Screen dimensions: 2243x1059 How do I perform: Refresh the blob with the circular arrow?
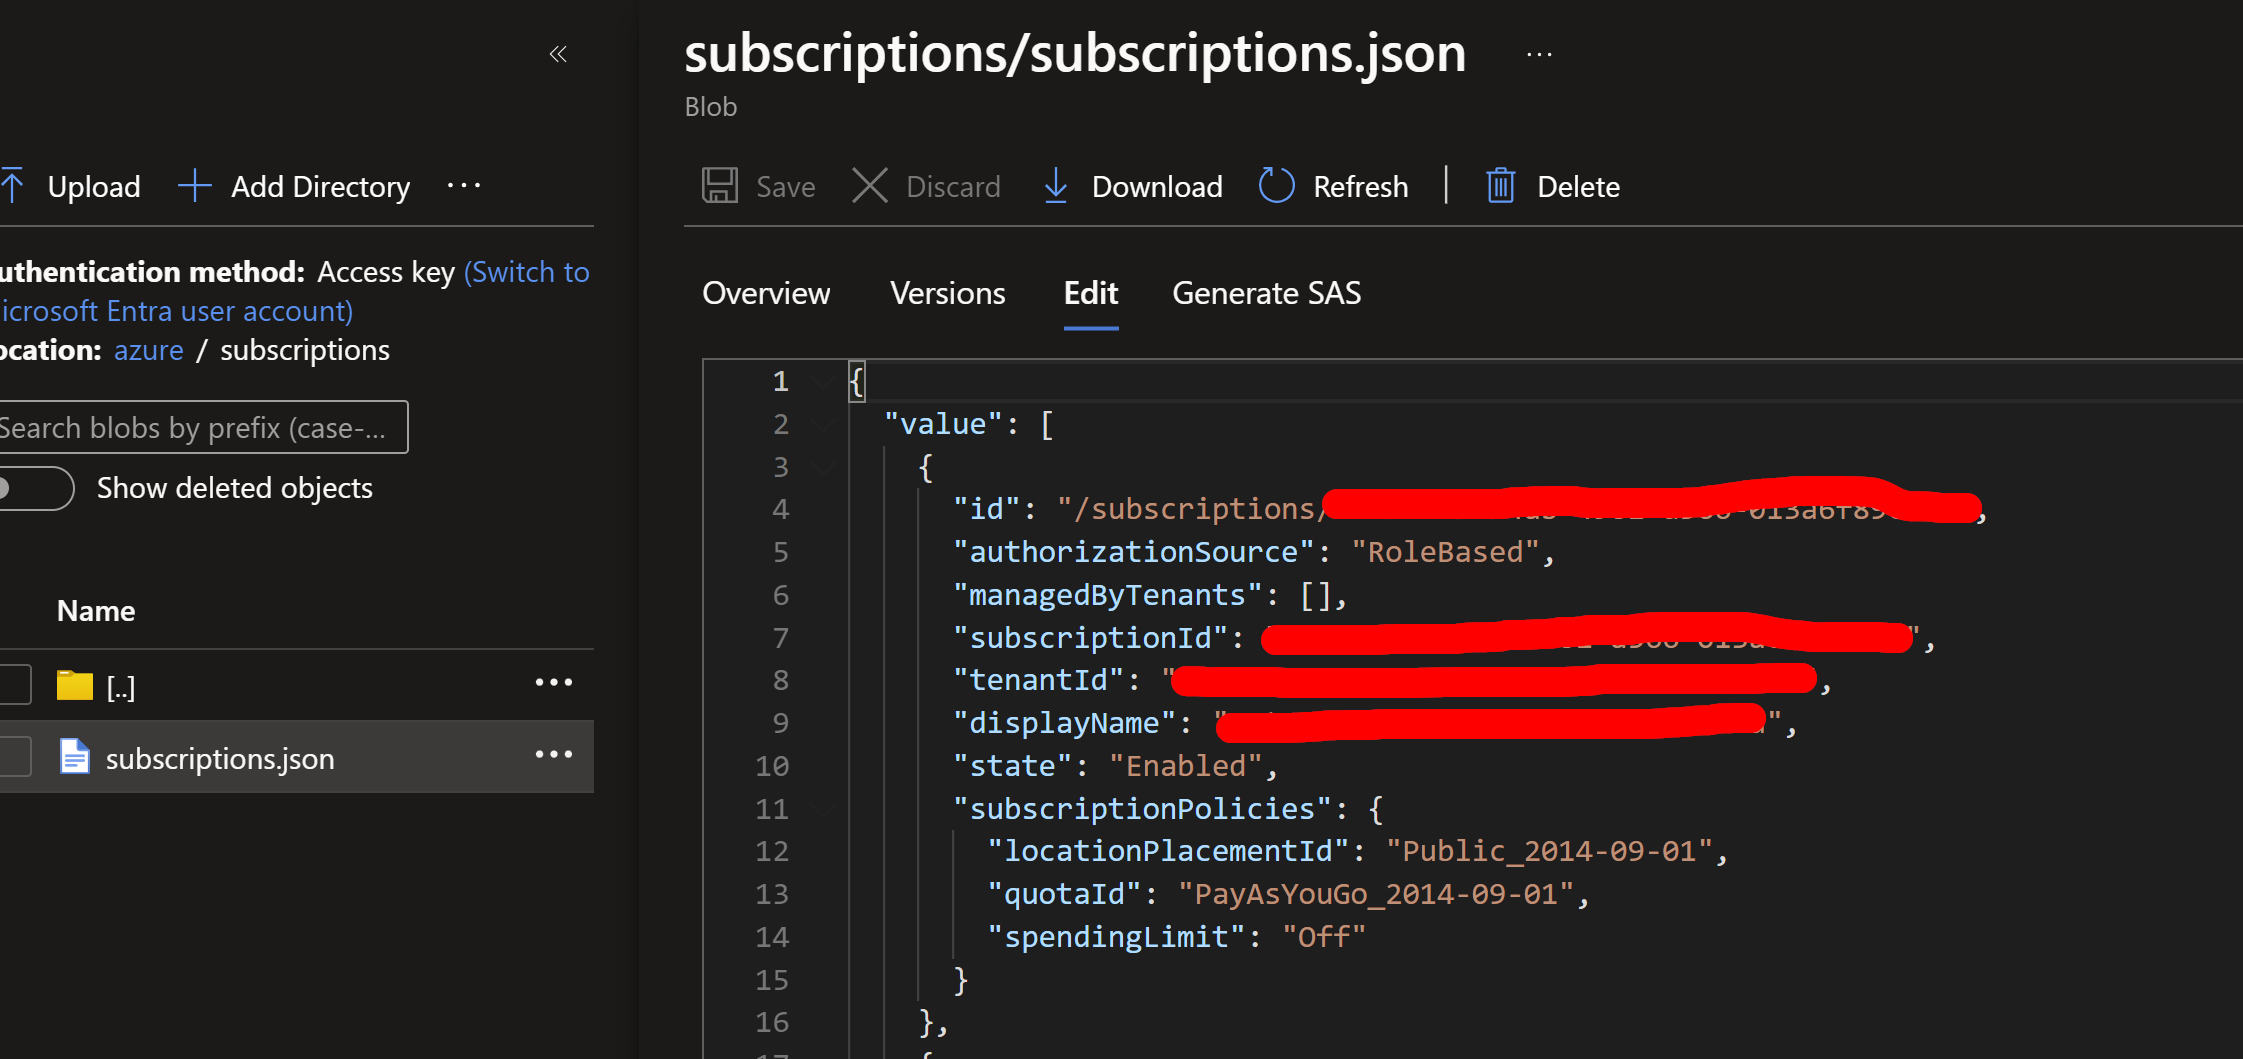(x=1276, y=186)
